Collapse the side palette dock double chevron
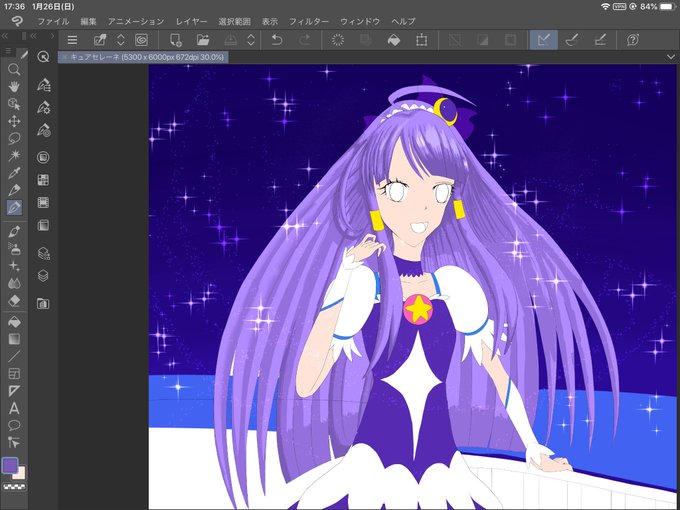The width and height of the screenshot is (680, 510). point(33,36)
